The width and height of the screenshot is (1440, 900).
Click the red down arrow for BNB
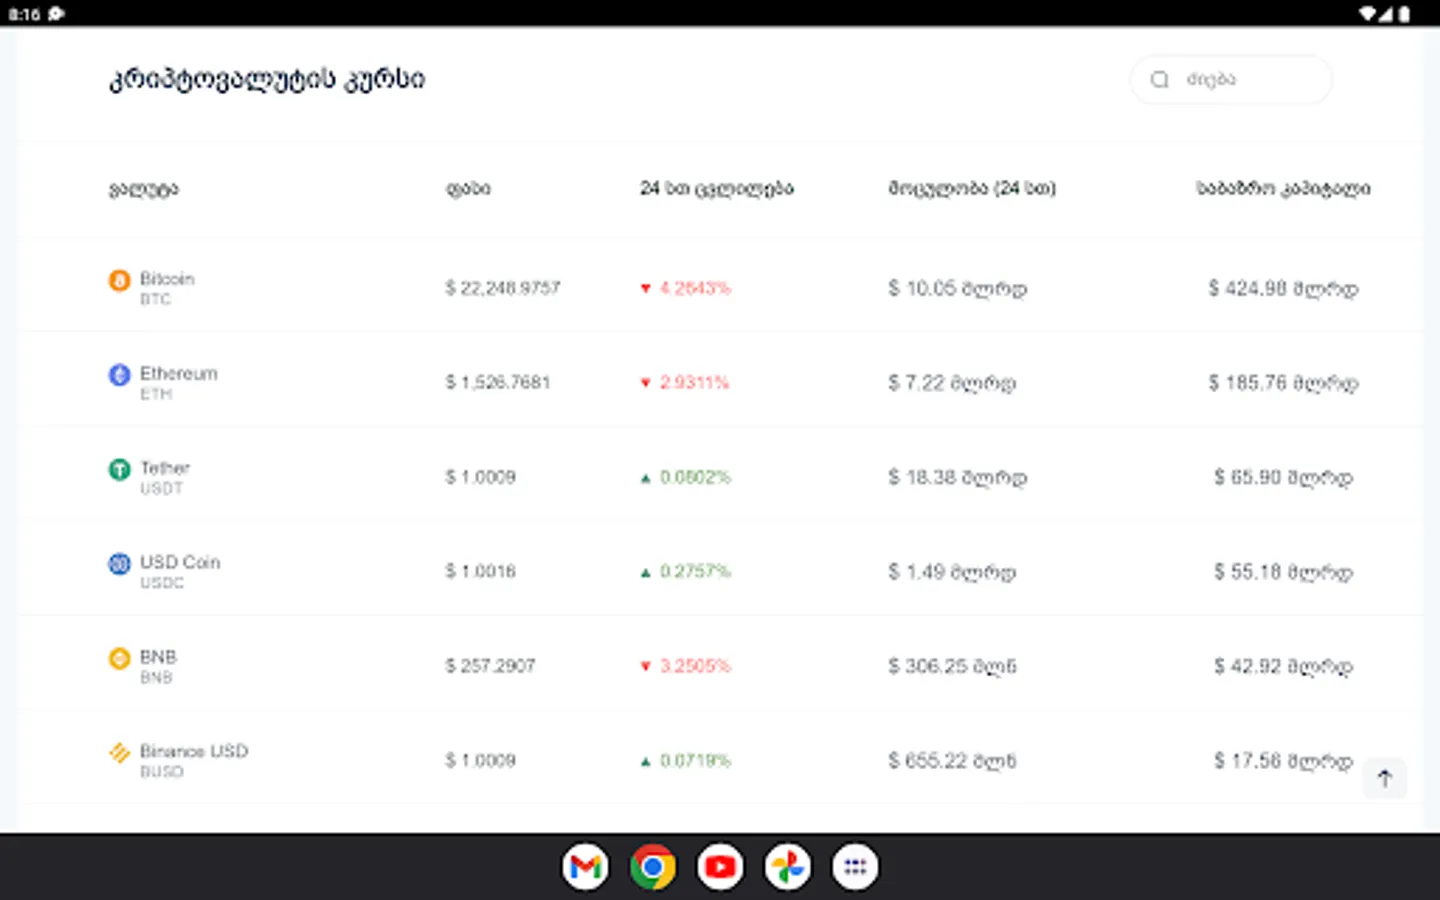[x=646, y=667]
